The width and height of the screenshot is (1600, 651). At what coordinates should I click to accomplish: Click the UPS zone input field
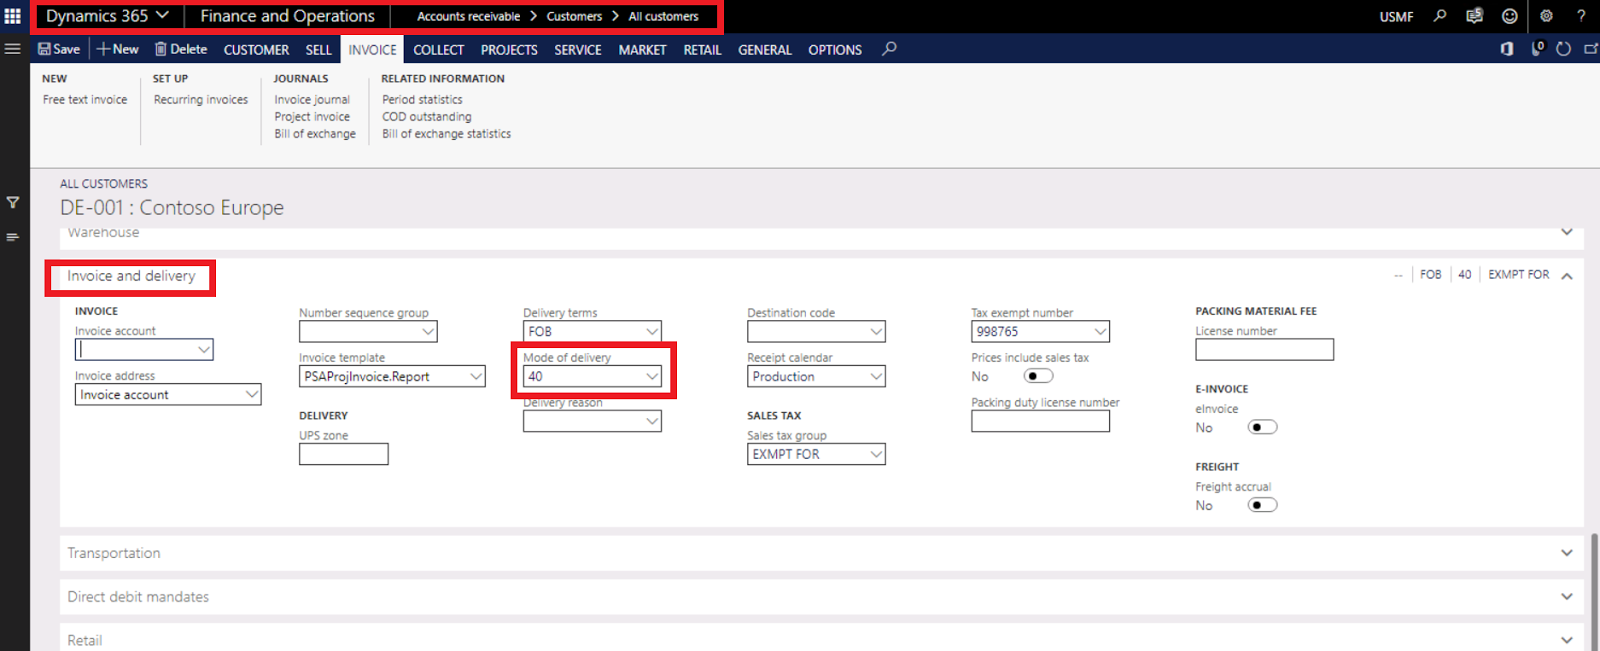[344, 454]
